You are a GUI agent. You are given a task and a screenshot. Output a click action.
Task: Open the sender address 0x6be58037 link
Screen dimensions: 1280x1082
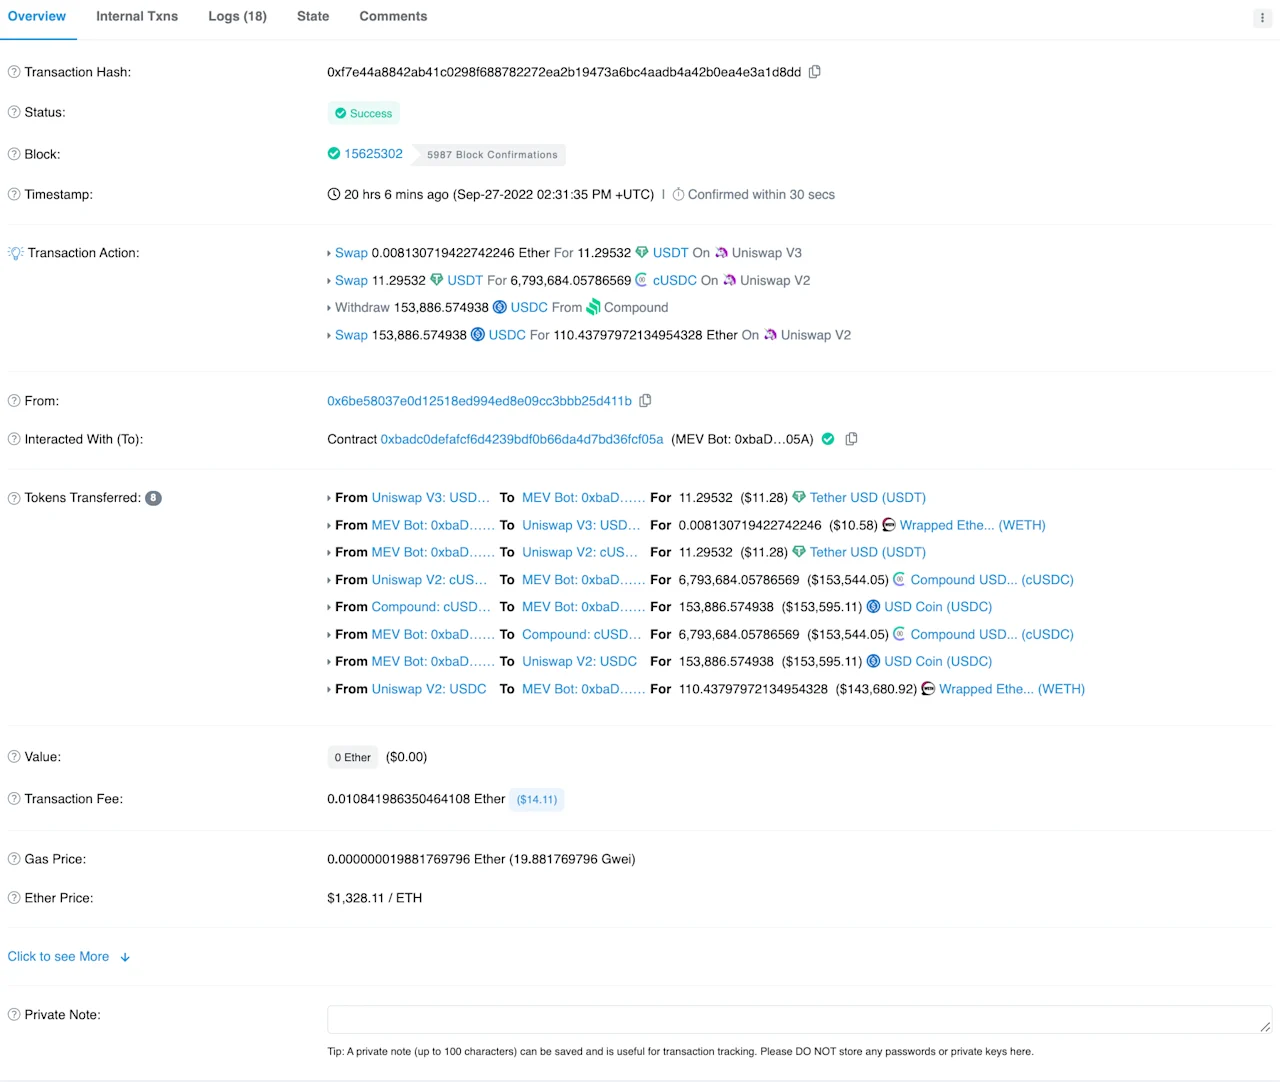(x=479, y=401)
